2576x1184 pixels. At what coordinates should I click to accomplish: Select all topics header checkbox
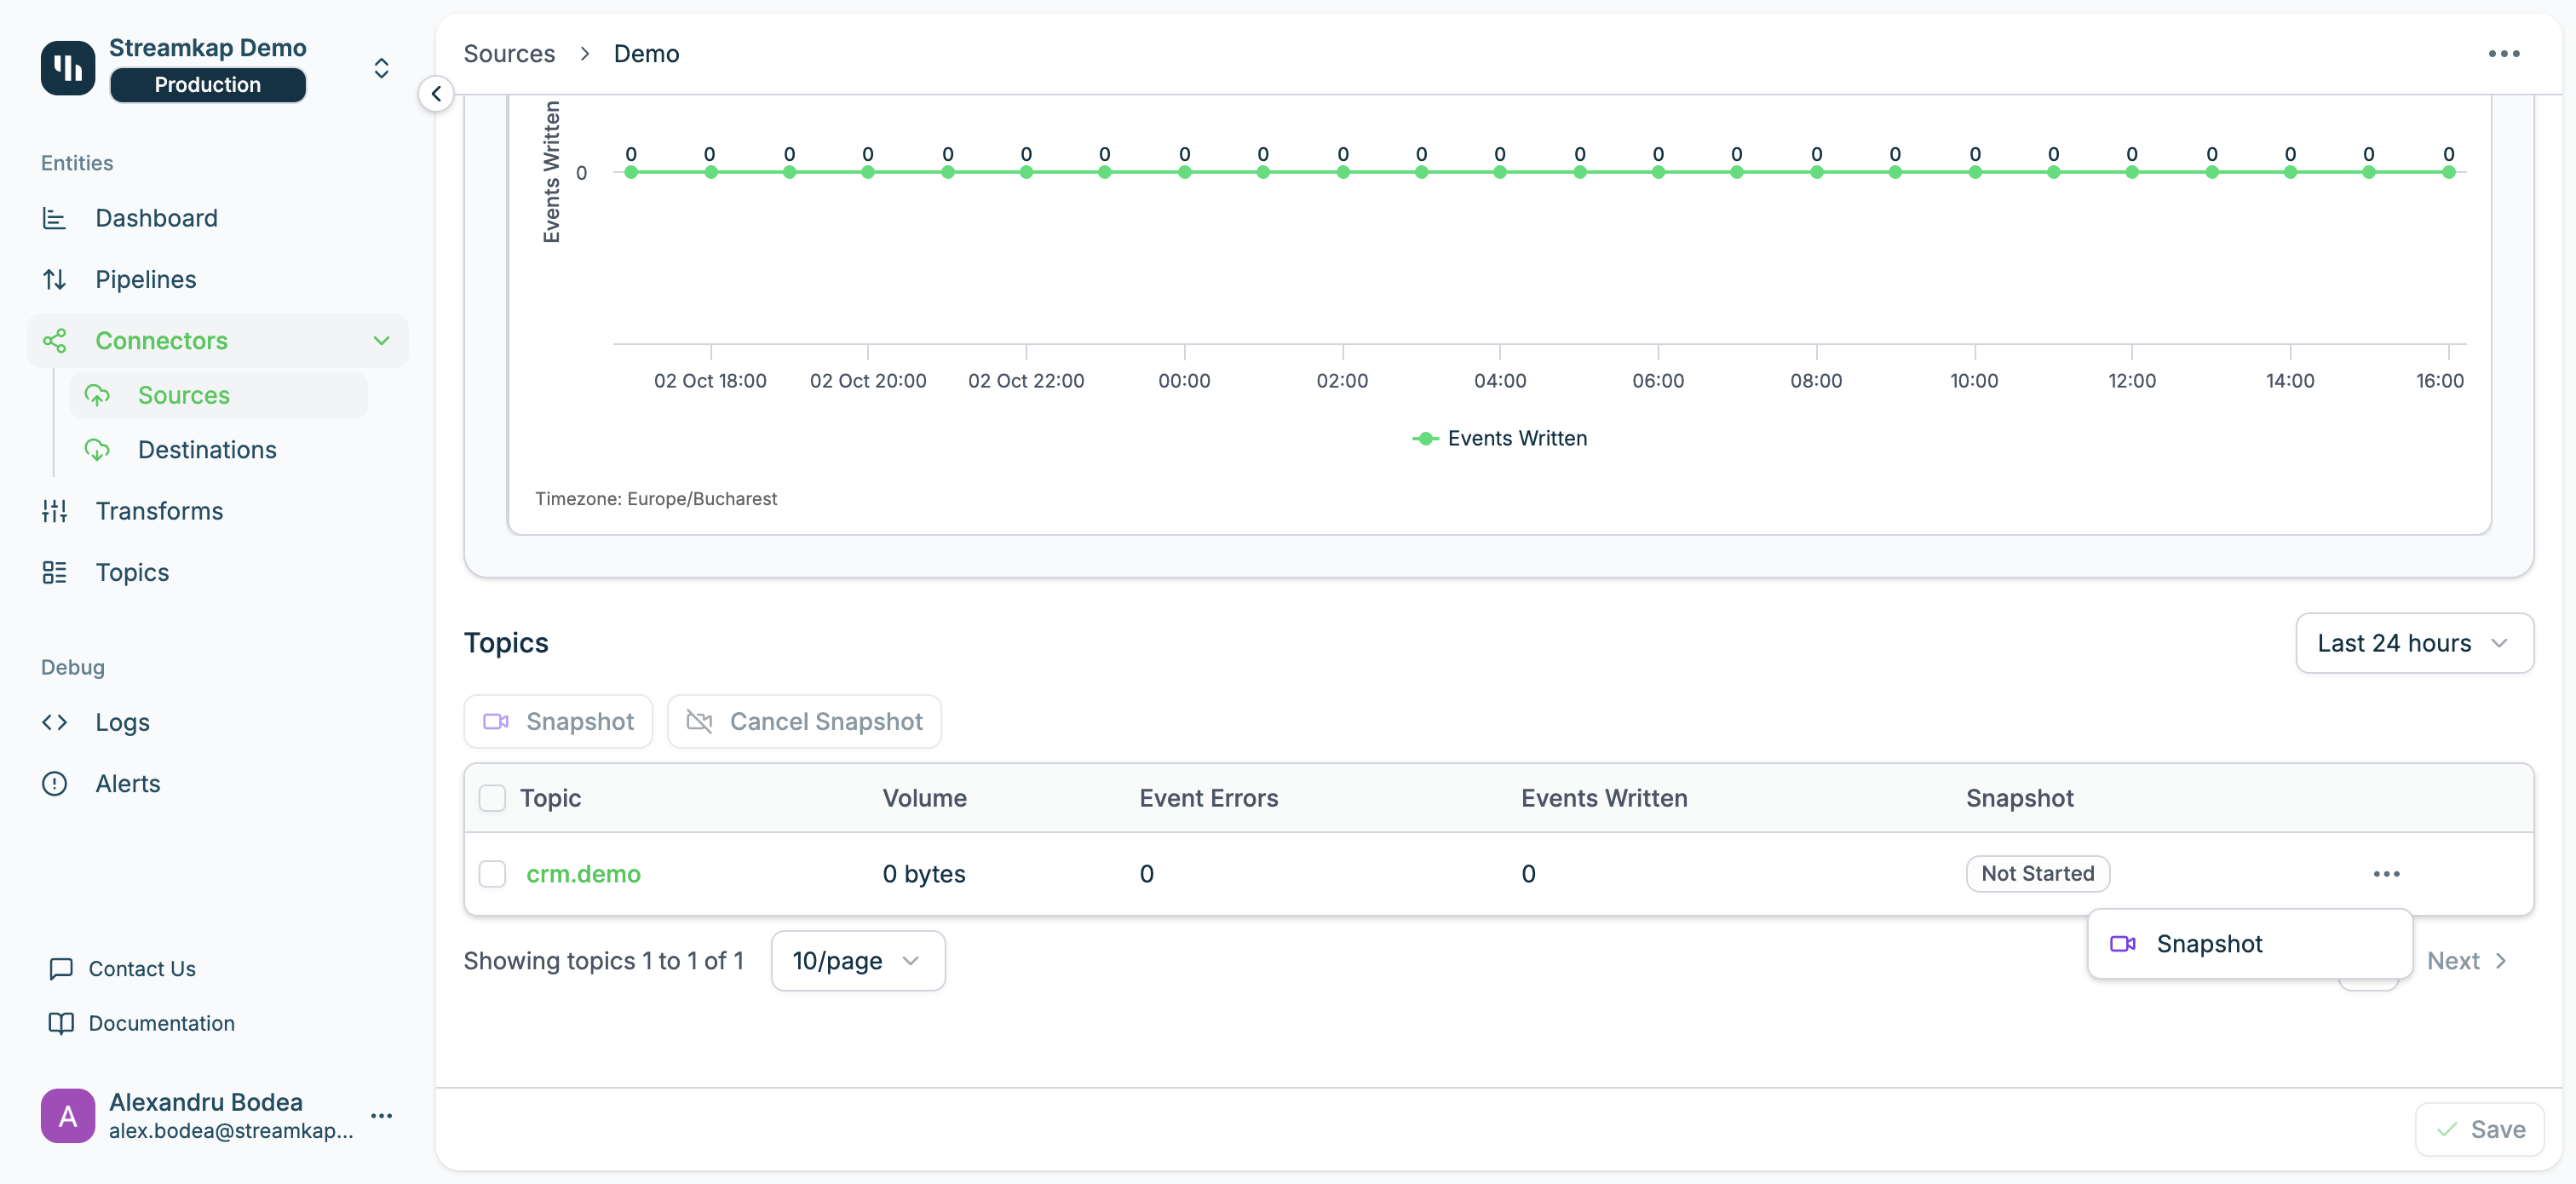click(x=492, y=798)
